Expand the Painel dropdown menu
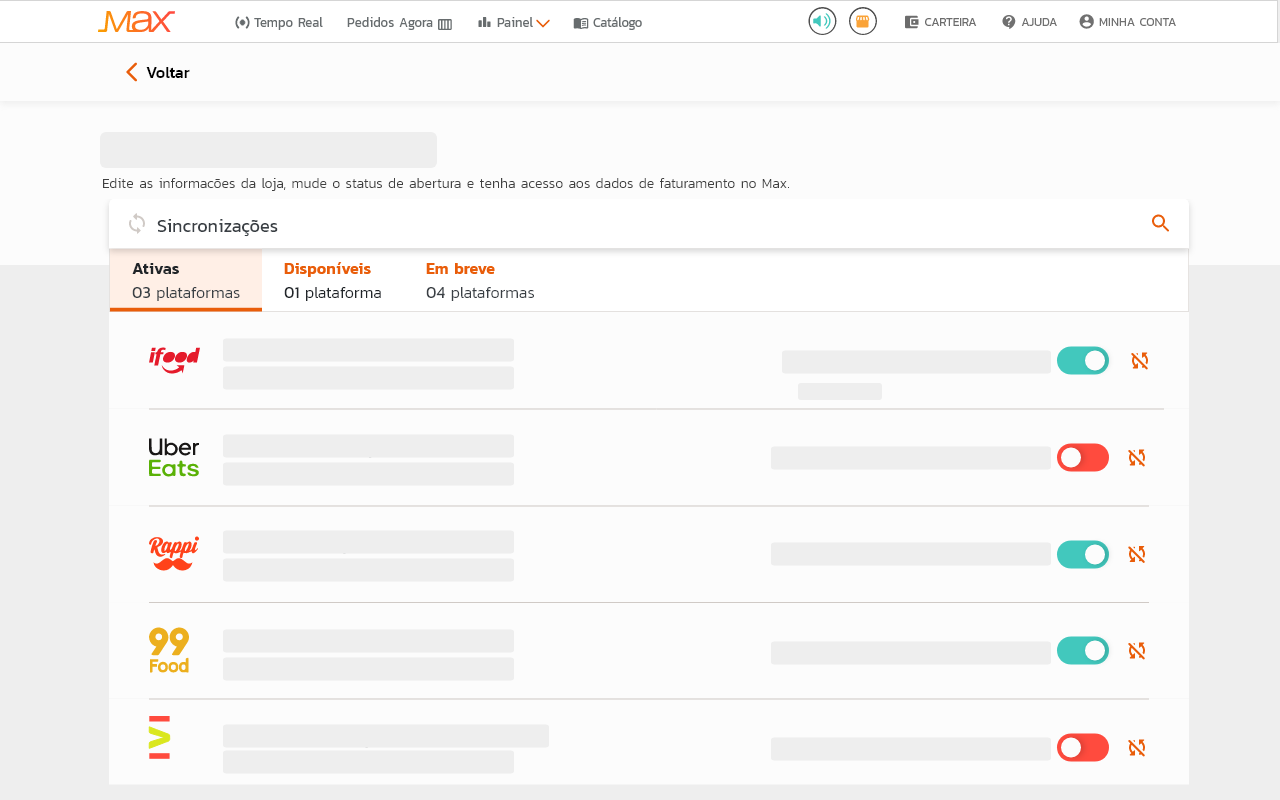The image size is (1280, 800). pyautogui.click(x=514, y=22)
